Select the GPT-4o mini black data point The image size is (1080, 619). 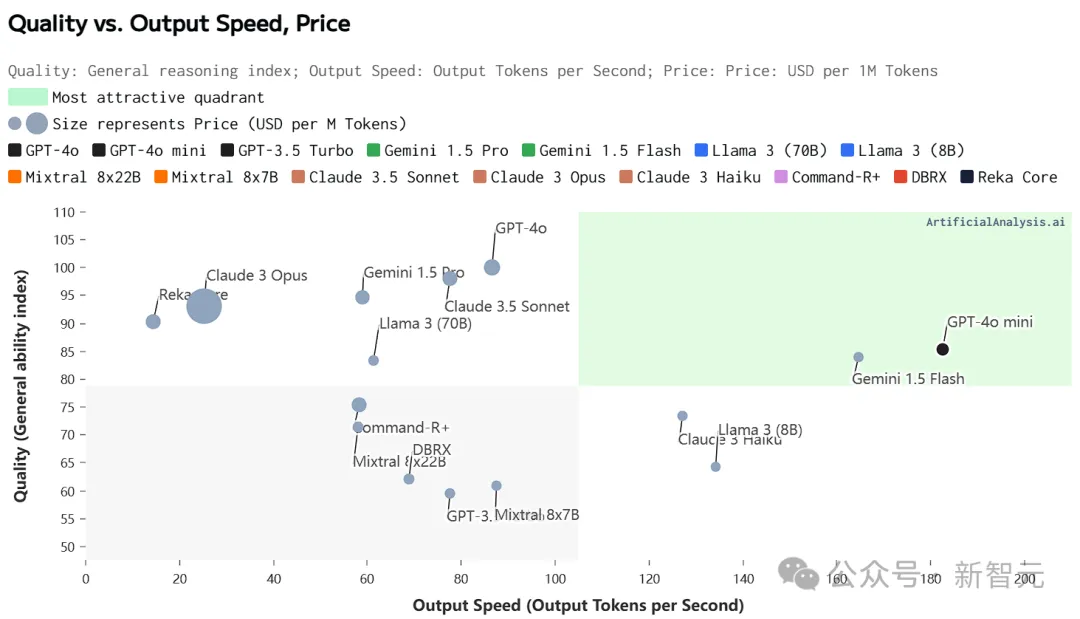click(942, 349)
